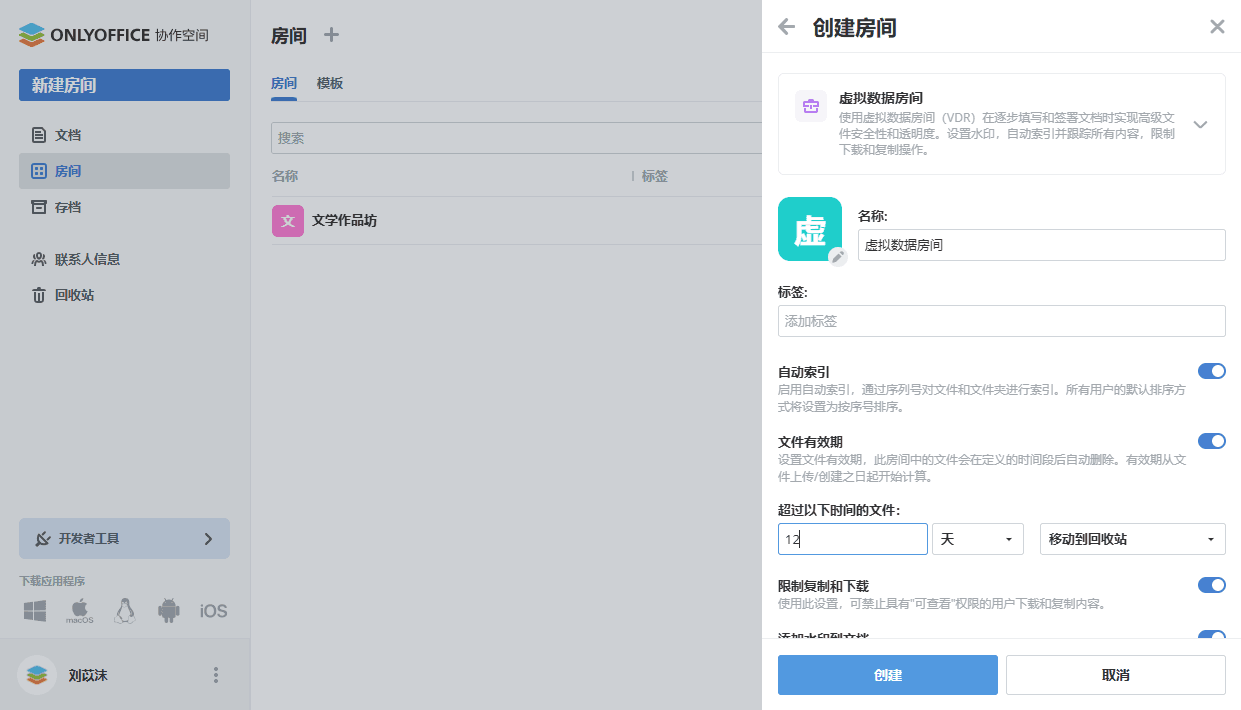Download the iOS app
The width and height of the screenshot is (1241, 710).
[213, 611]
